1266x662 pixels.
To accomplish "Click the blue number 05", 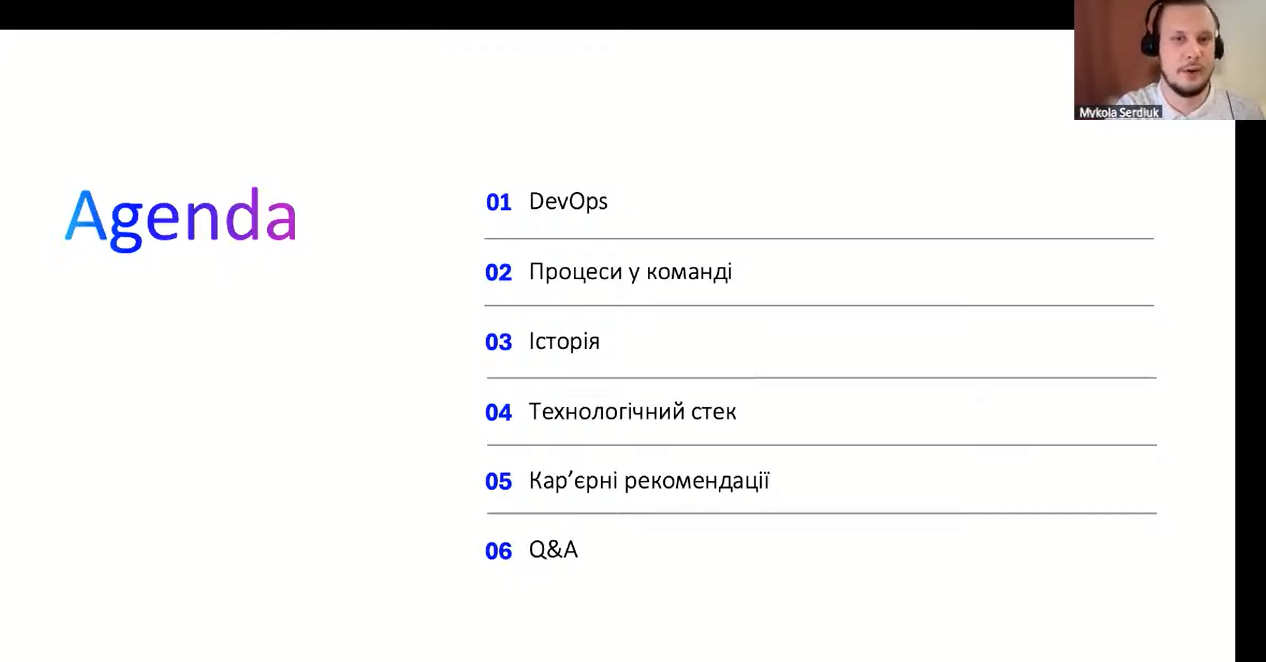I will pyautogui.click(x=498, y=482).
